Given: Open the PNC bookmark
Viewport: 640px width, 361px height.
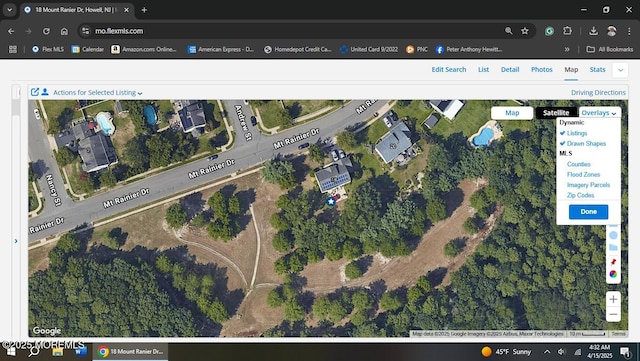Looking at the screenshot, I should point(417,49).
